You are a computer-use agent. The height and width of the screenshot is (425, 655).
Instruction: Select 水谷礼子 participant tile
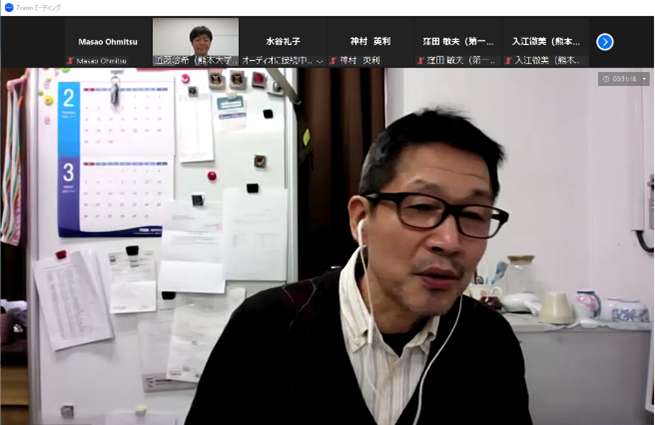282,41
